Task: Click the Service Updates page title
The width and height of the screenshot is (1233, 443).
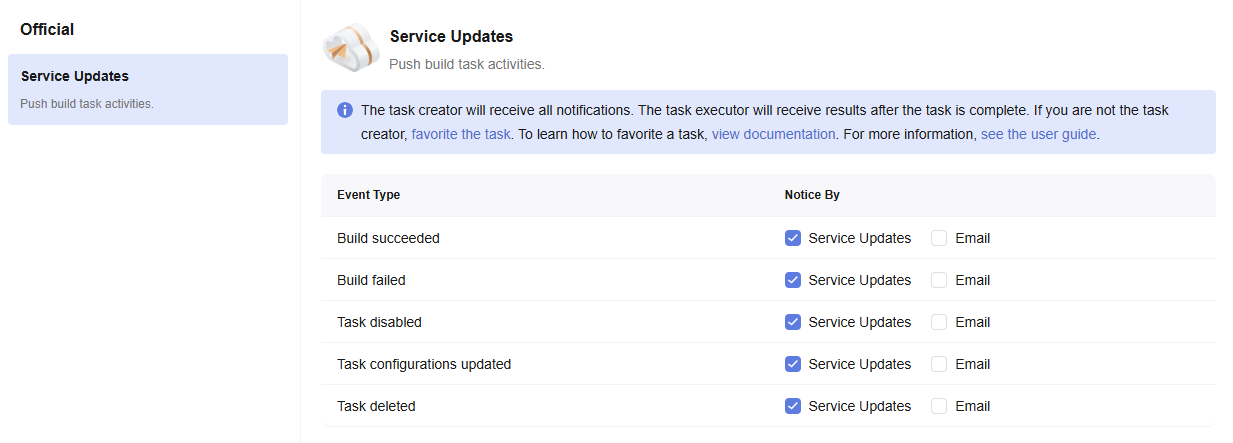Action: pyautogui.click(x=451, y=37)
